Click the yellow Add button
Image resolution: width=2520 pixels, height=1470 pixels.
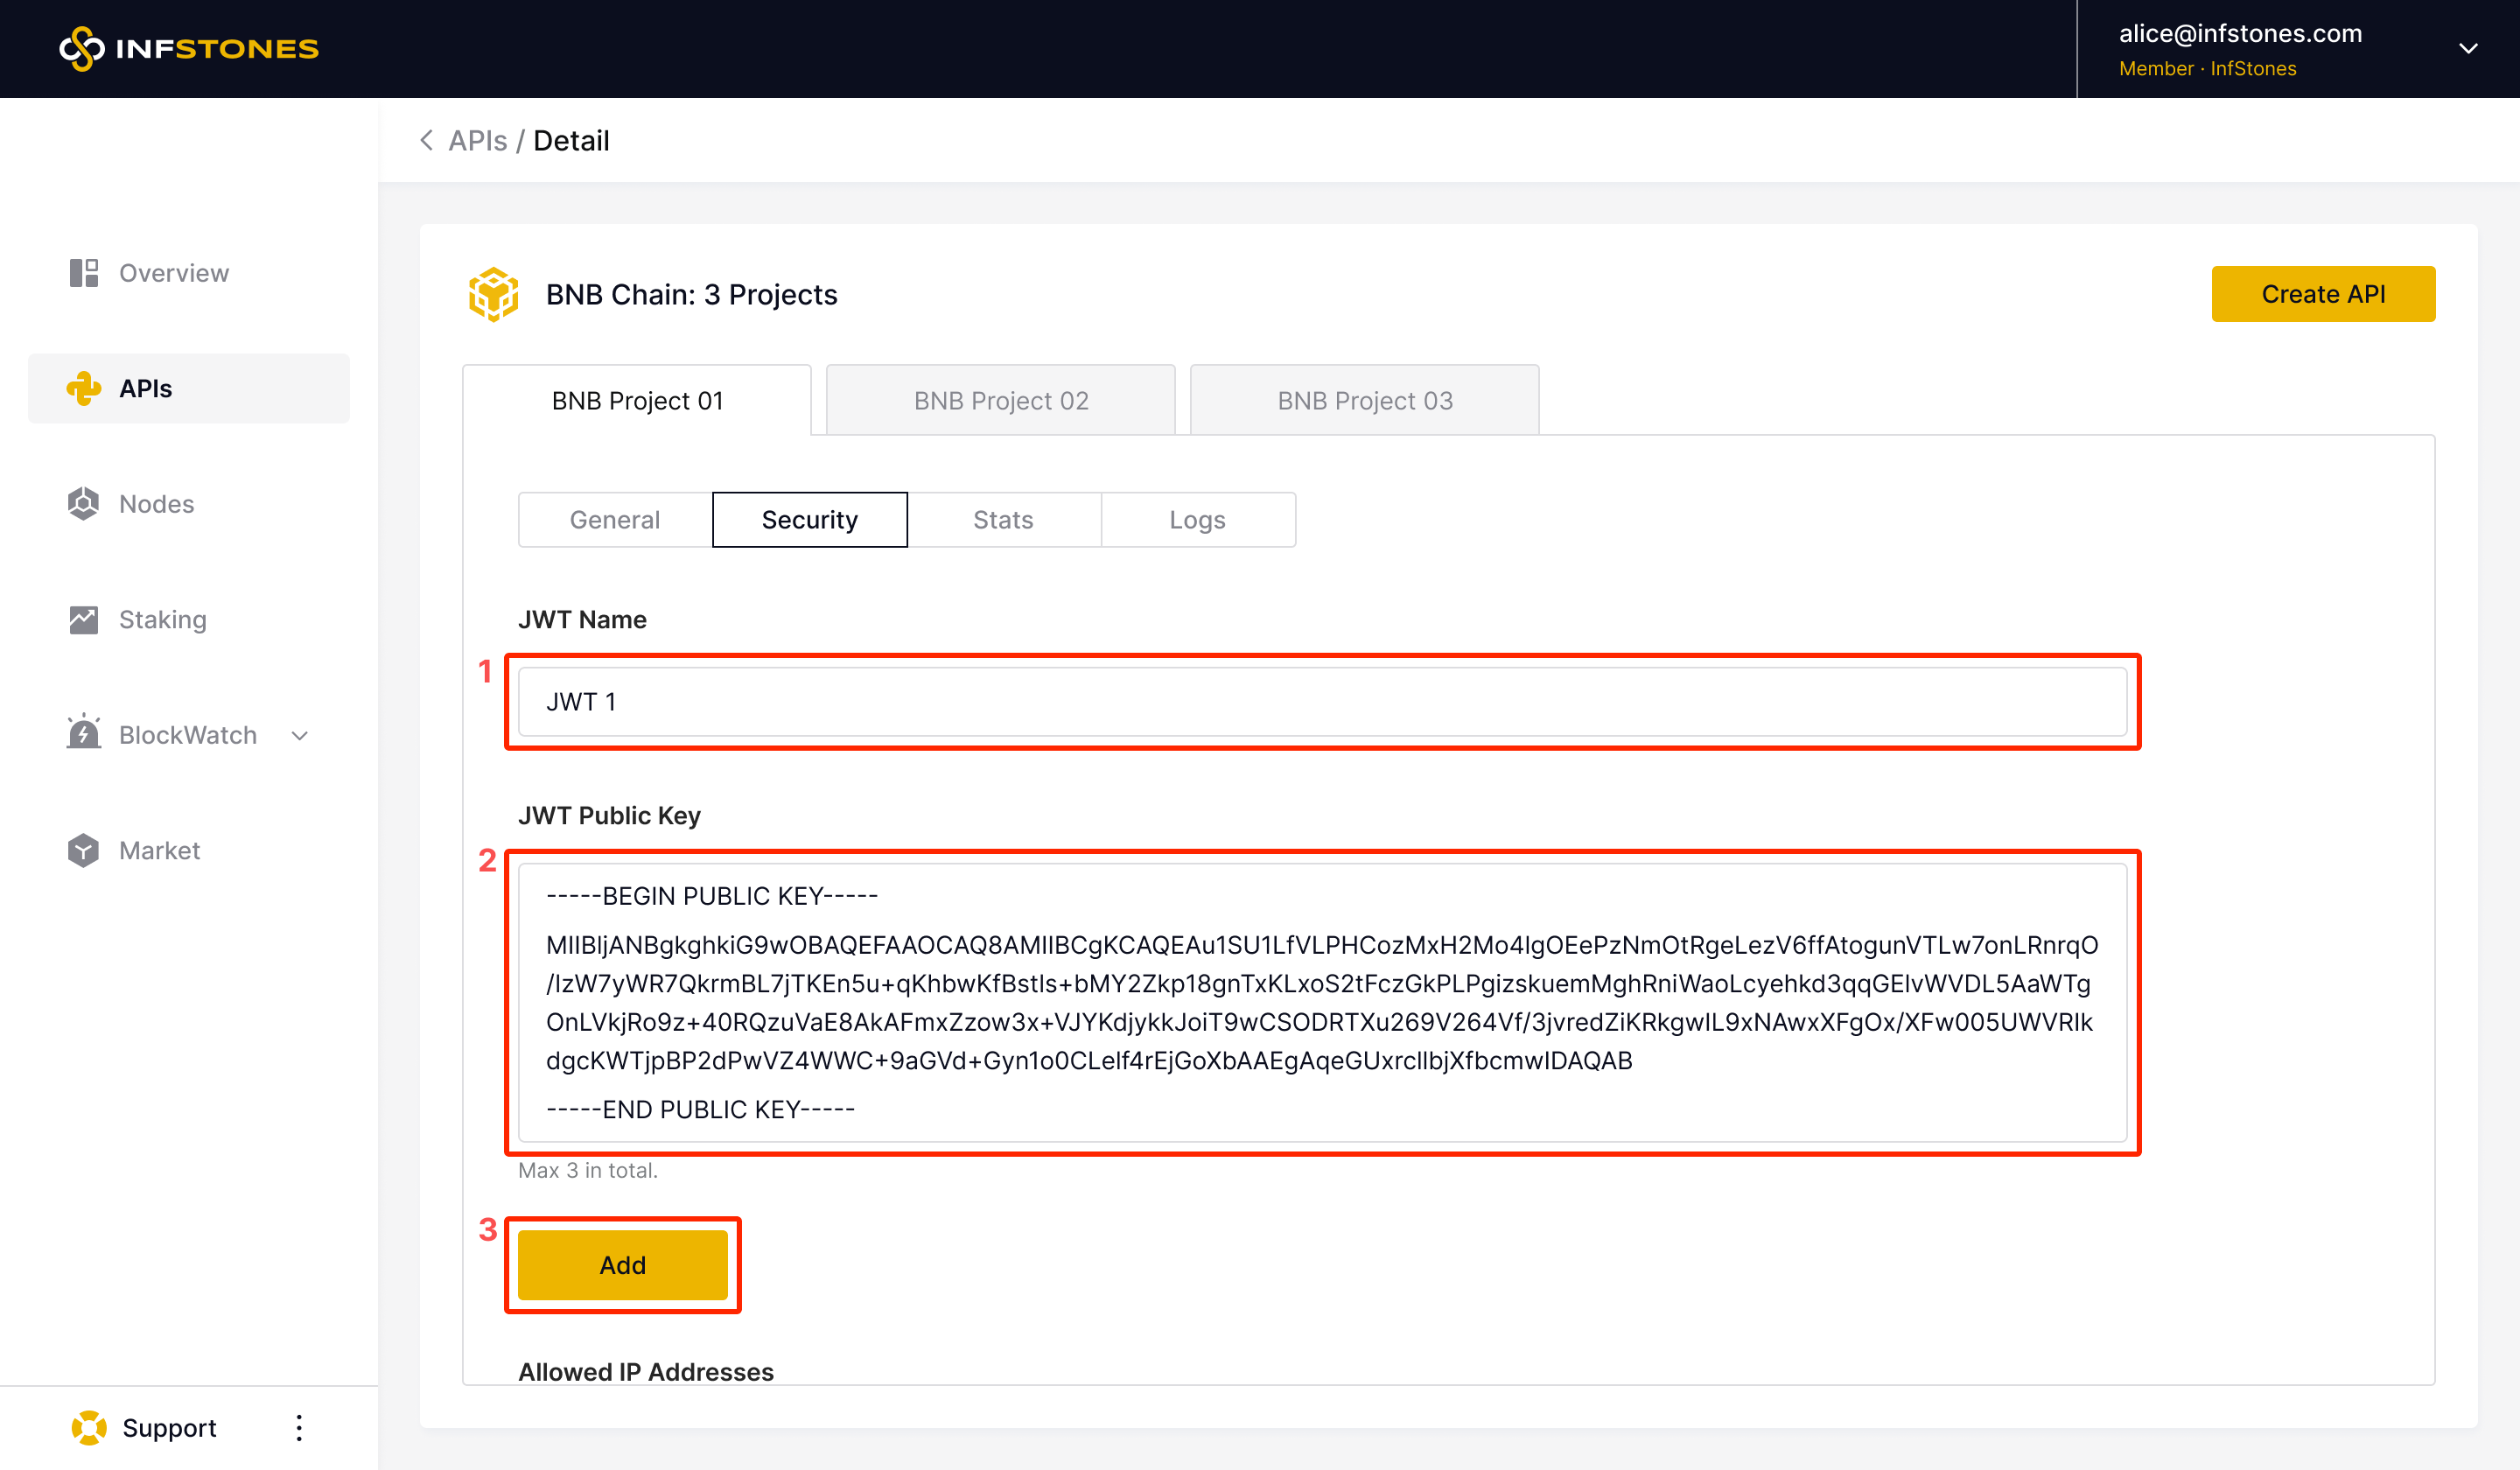coord(622,1264)
